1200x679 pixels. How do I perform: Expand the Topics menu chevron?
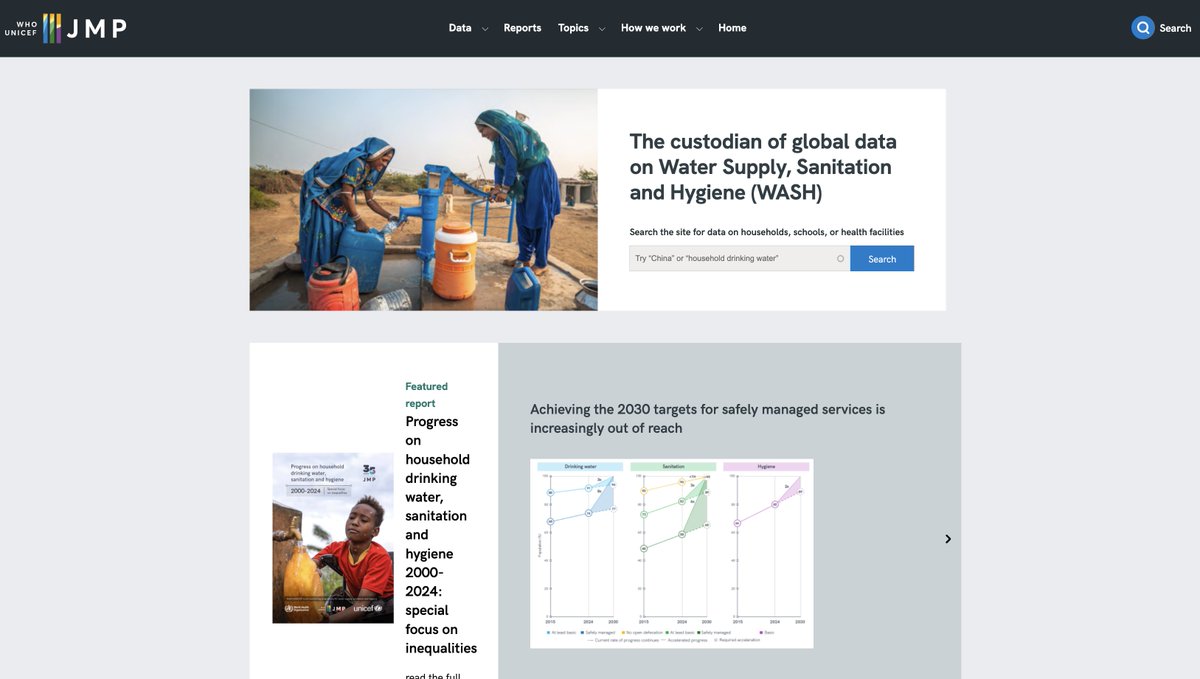tap(602, 29)
